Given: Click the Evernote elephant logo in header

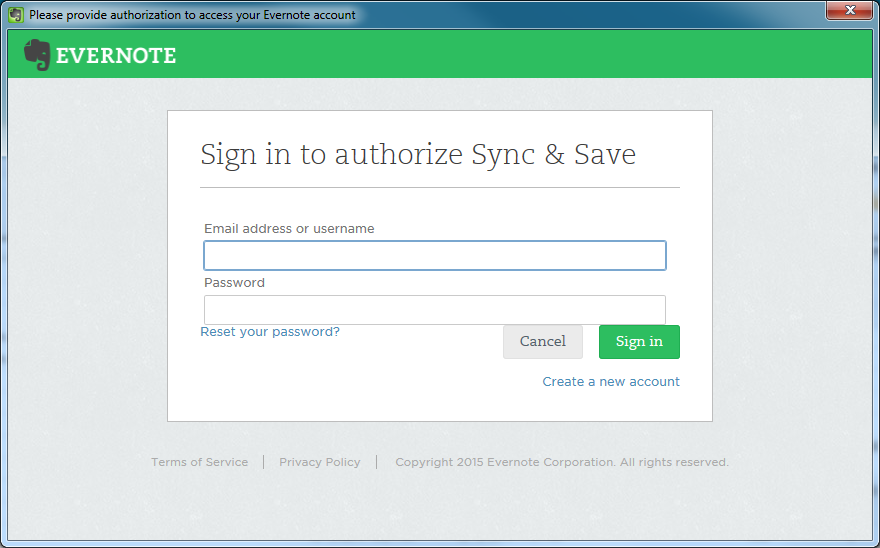Looking at the screenshot, I should tap(37, 55).
